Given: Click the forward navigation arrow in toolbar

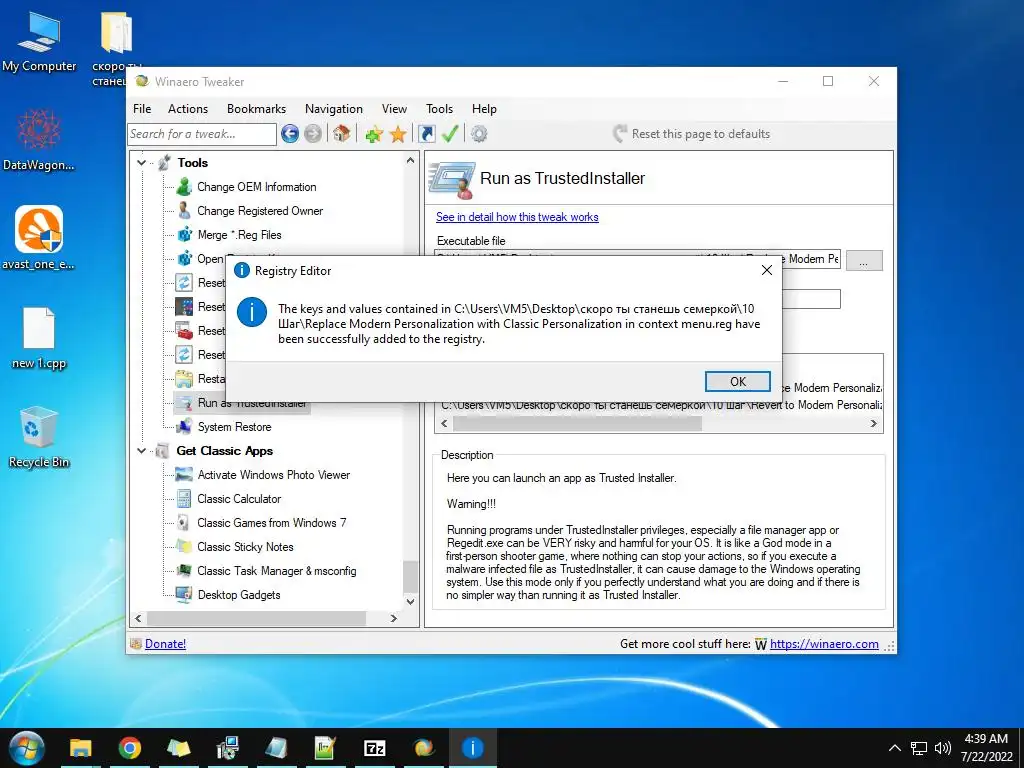Looking at the screenshot, I should click(313, 134).
